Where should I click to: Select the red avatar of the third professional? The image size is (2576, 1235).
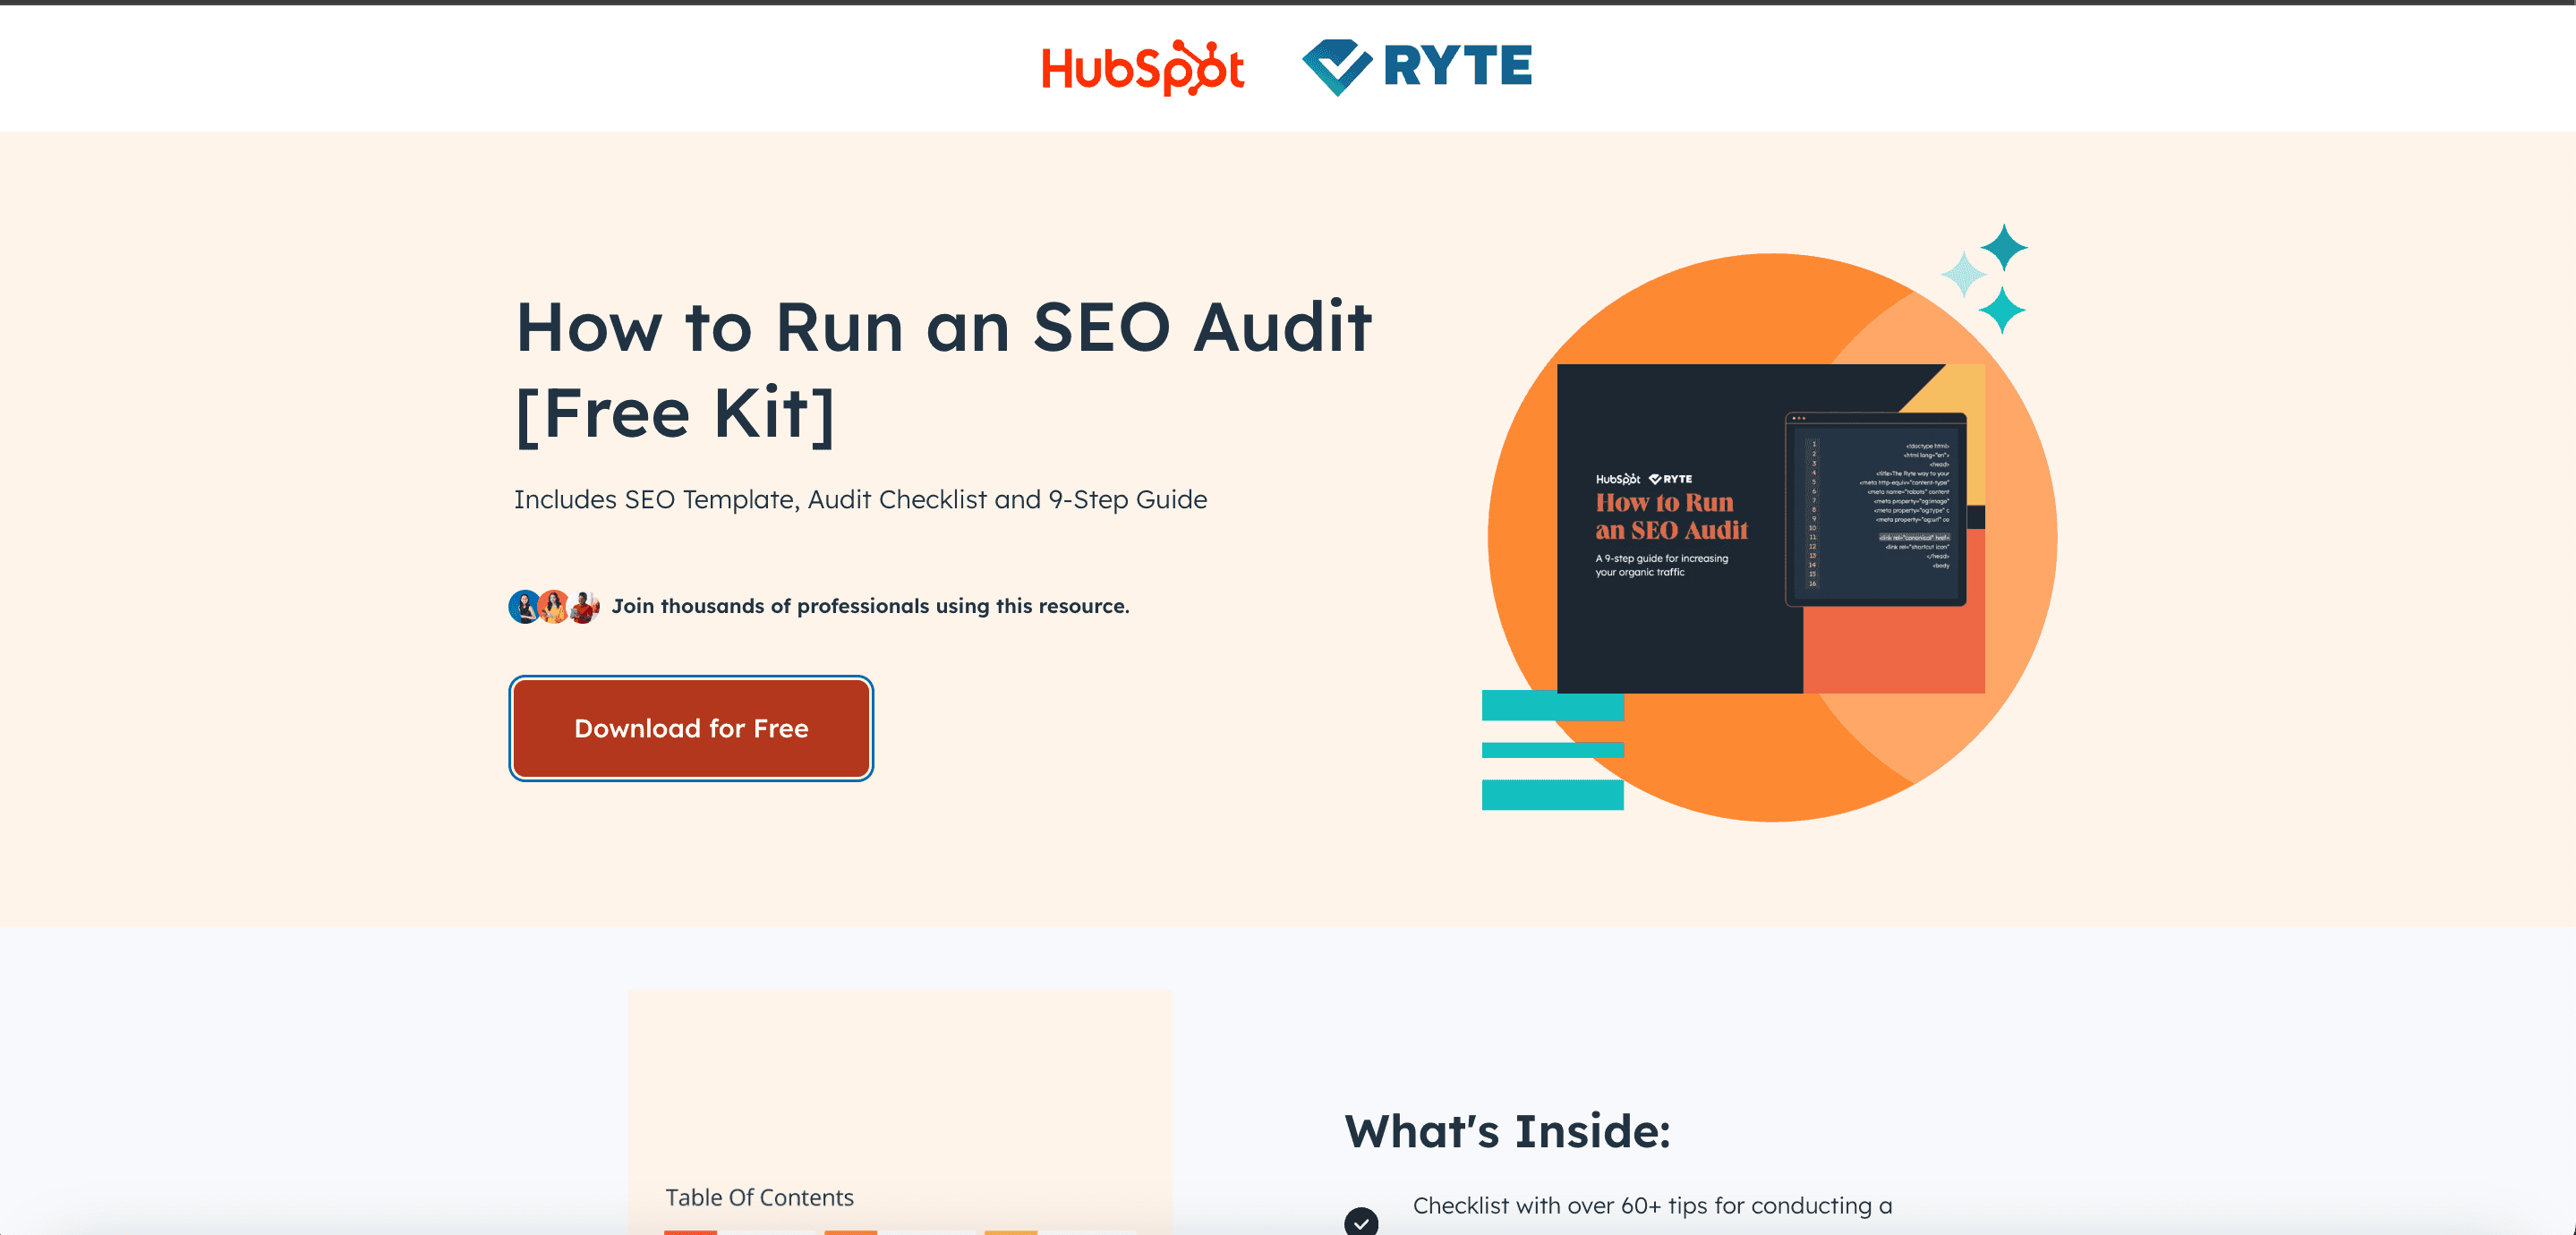[x=586, y=605]
